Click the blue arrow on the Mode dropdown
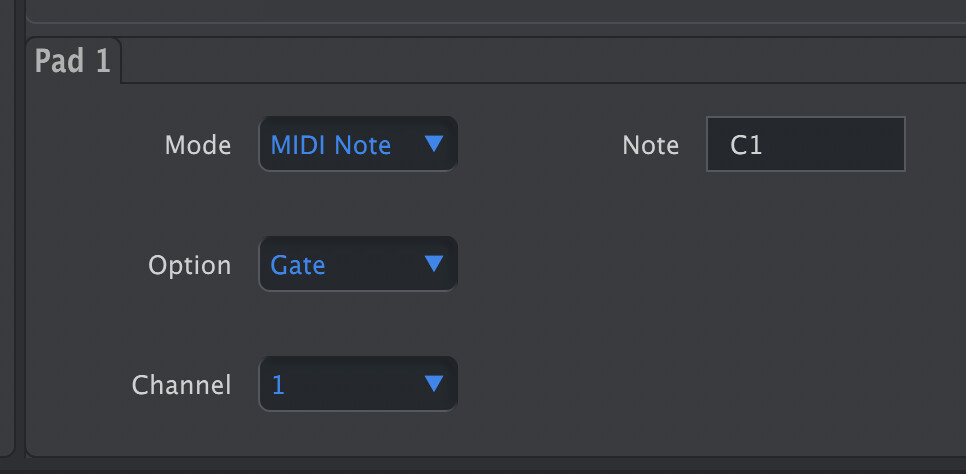Image resolution: width=966 pixels, height=474 pixels. (x=433, y=145)
